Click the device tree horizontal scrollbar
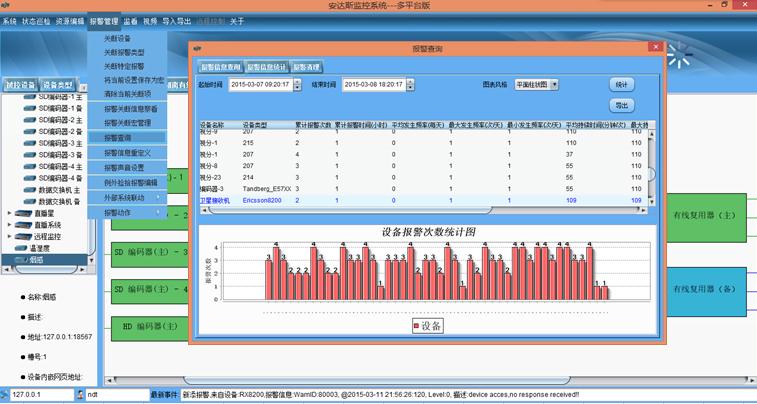Viewport: 757px width, 404px height. point(46,269)
